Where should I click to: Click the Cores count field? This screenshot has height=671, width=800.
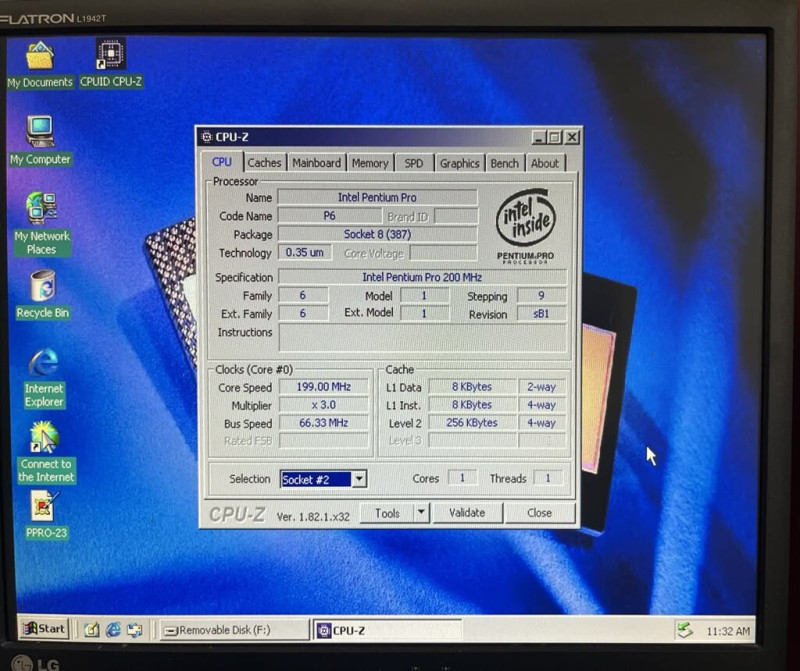click(x=462, y=478)
